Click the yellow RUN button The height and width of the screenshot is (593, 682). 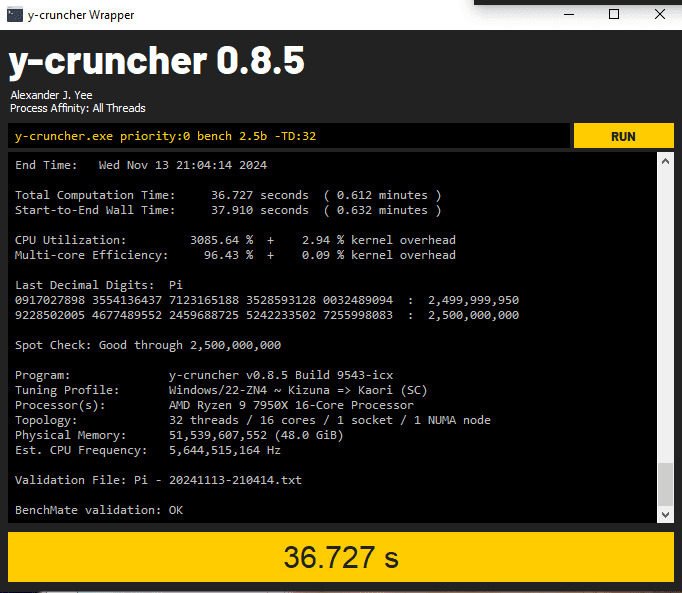(623, 136)
